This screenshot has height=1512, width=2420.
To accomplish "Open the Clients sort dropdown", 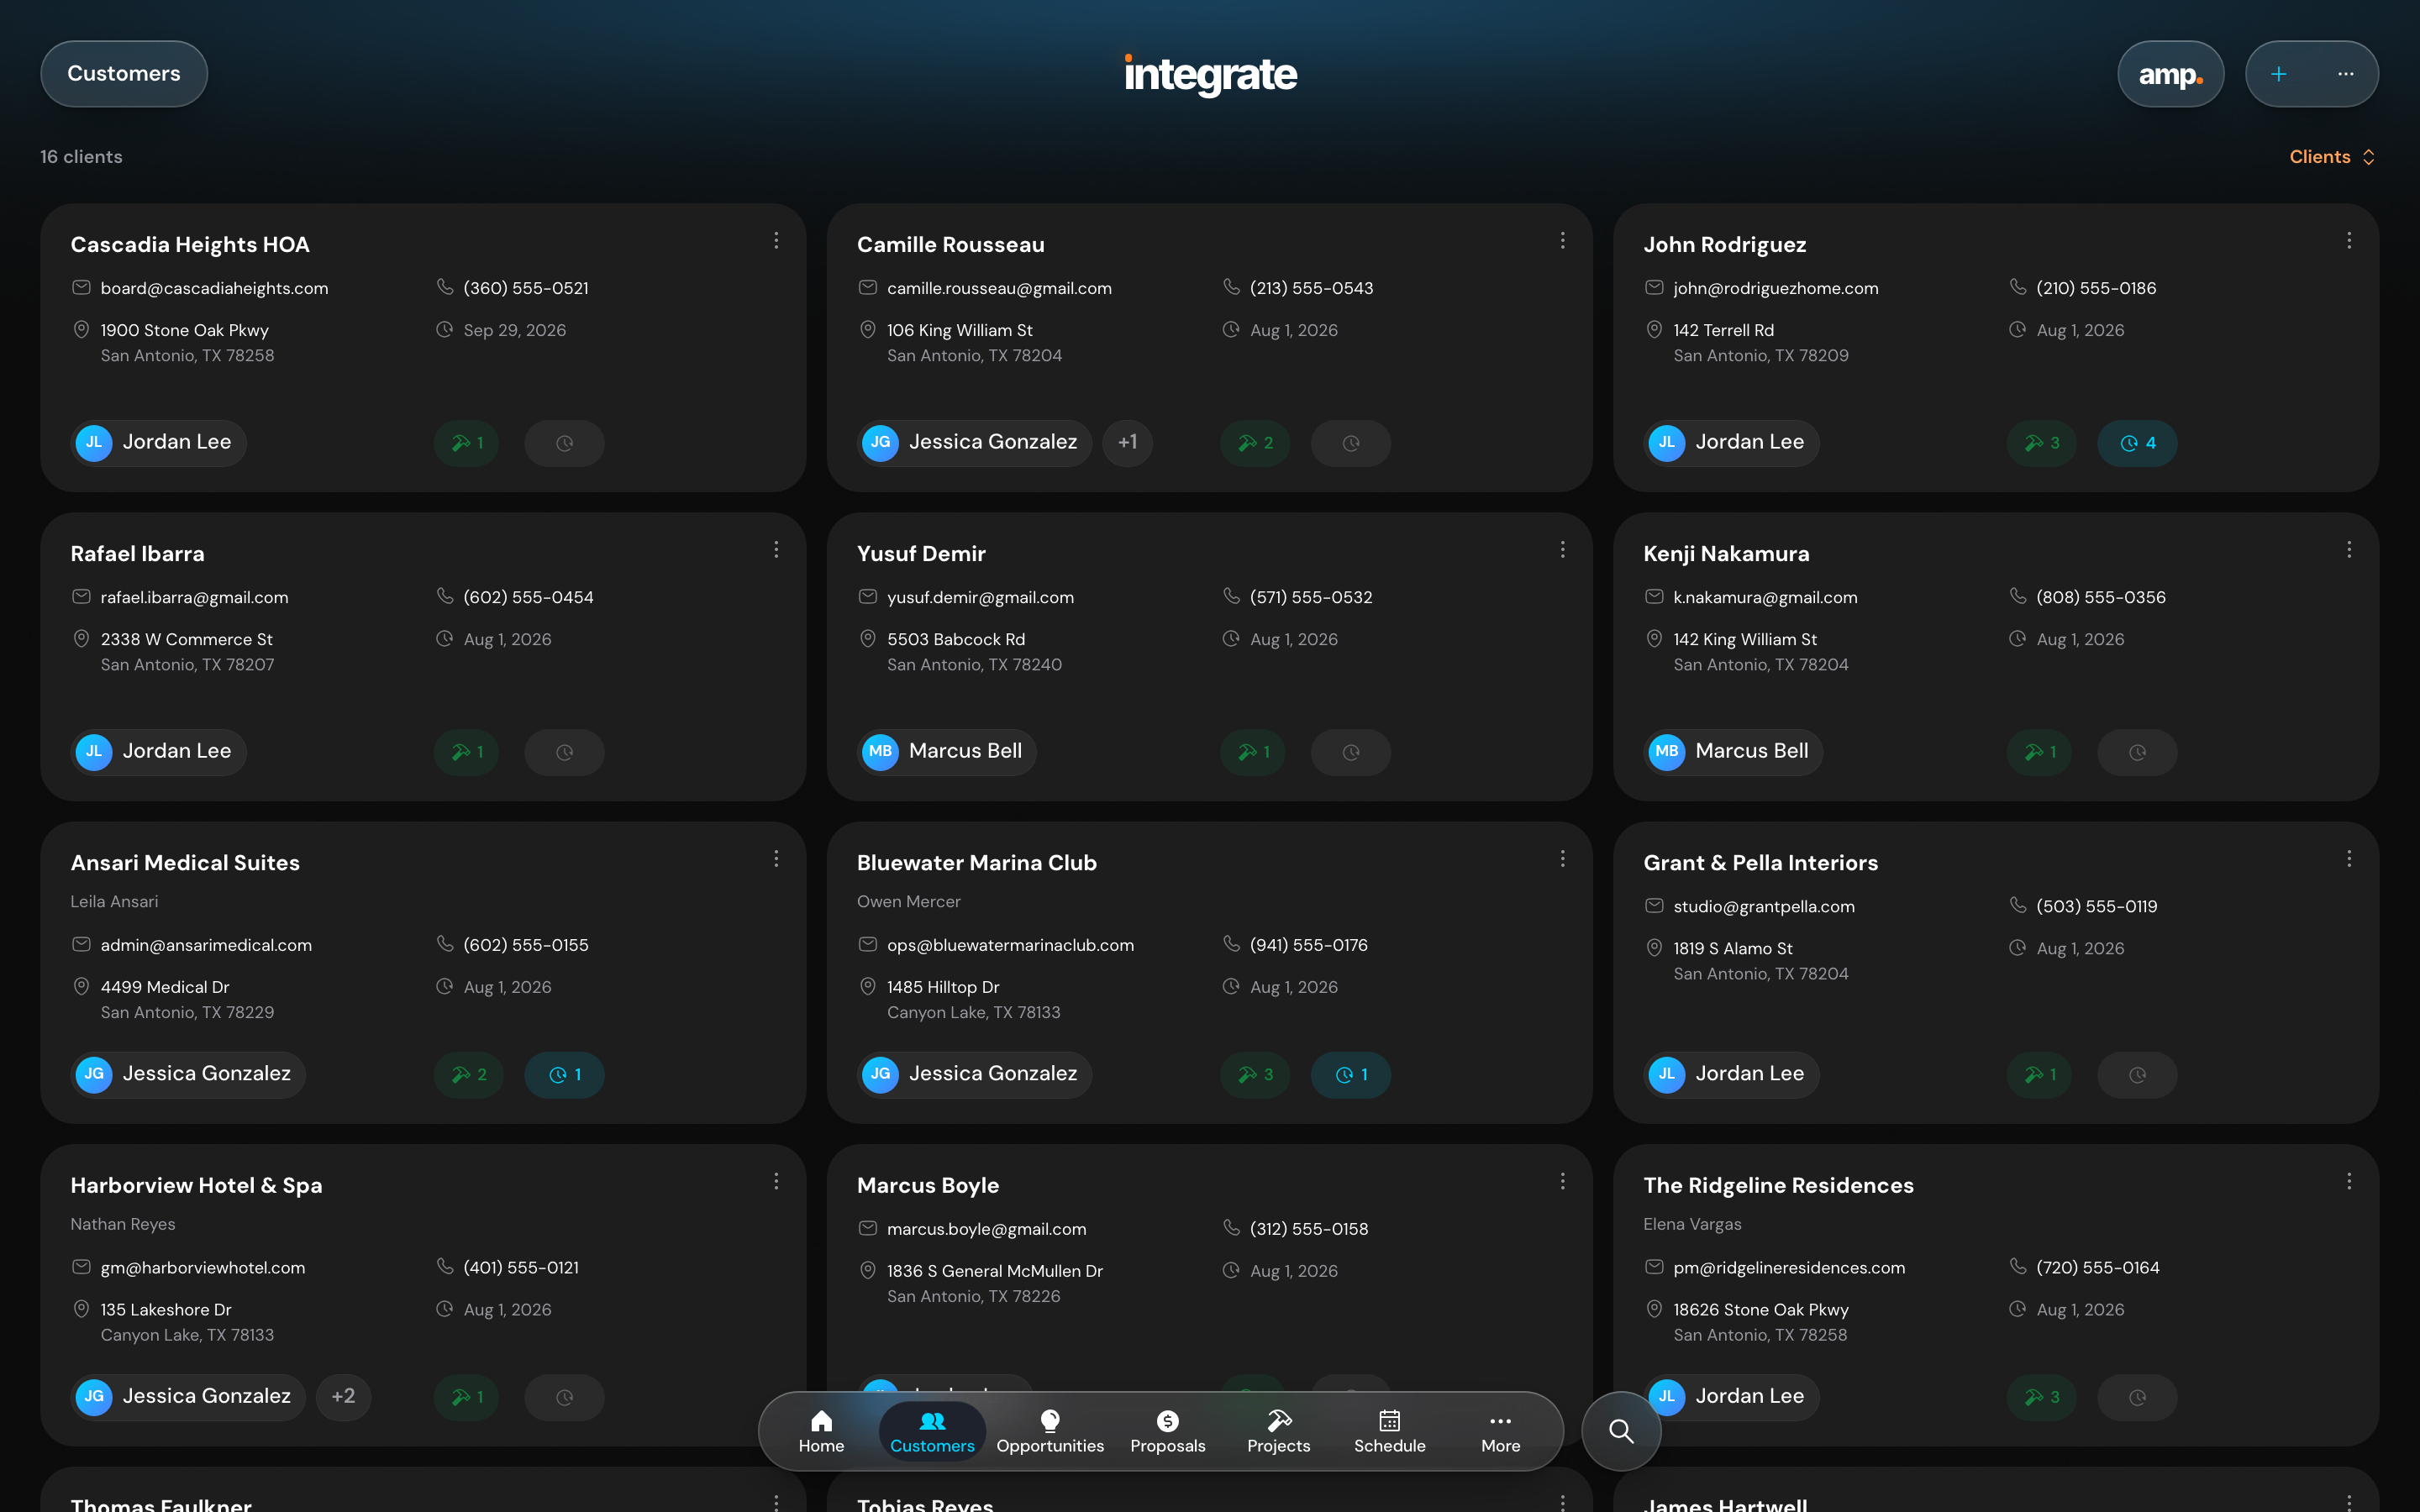I will pos(2331,157).
